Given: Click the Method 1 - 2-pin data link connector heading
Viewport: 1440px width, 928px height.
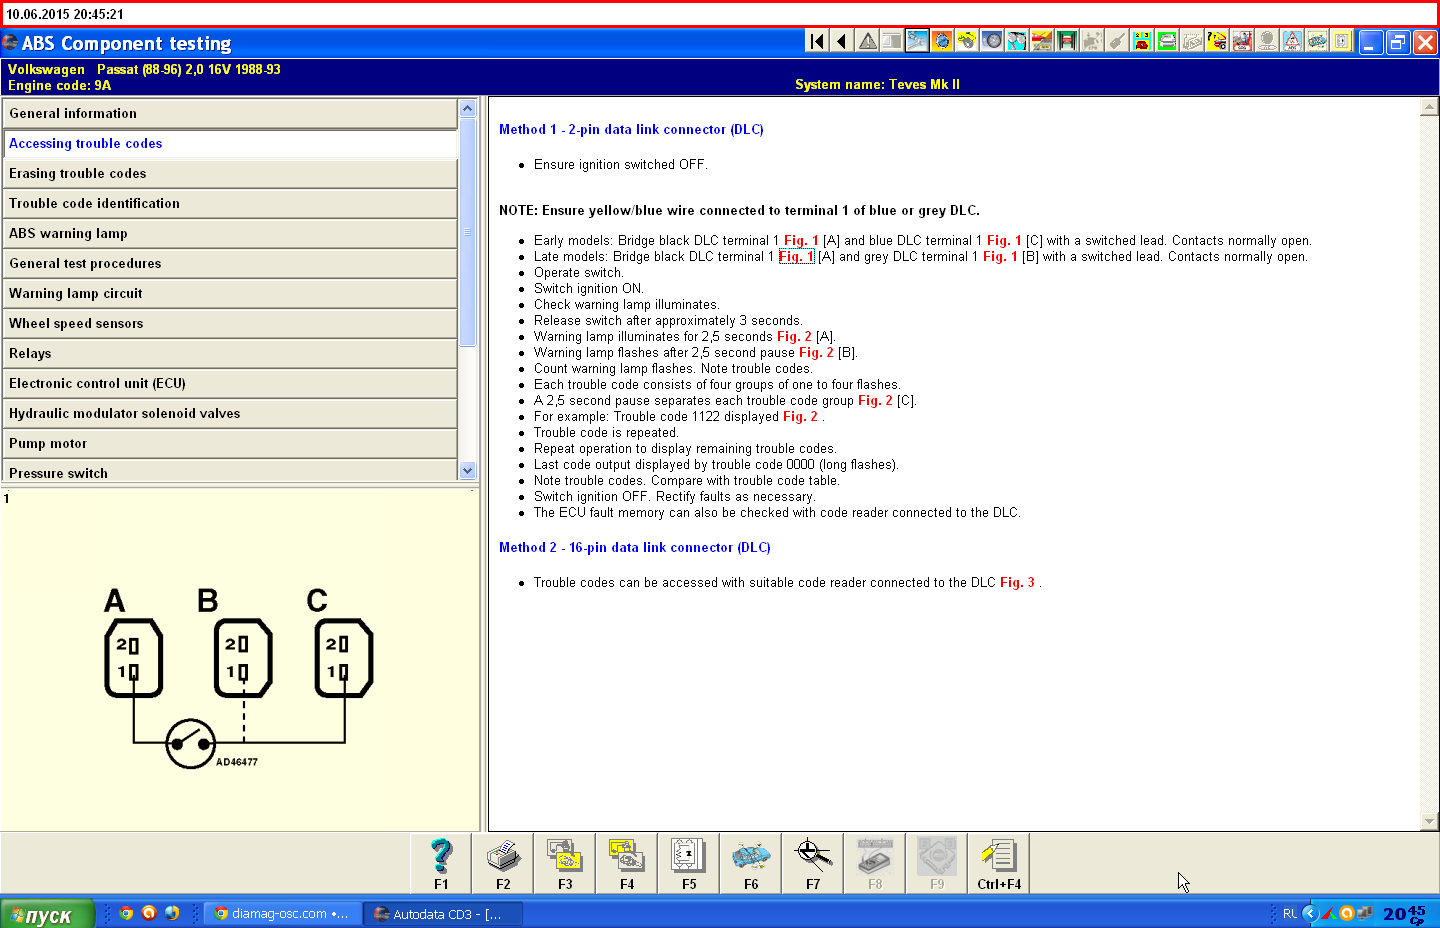Looking at the screenshot, I should pyautogui.click(x=631, y=129).
